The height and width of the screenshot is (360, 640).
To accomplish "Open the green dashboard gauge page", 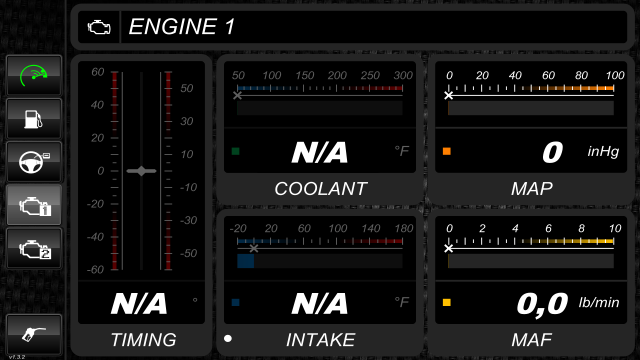I will pos(34,76).
